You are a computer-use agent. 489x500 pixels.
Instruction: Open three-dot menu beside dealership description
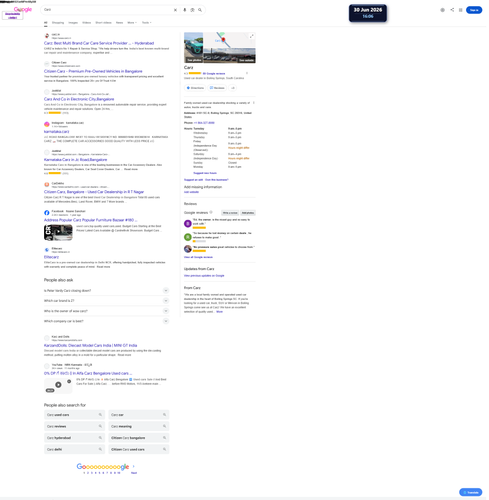(x=254, y=103)
